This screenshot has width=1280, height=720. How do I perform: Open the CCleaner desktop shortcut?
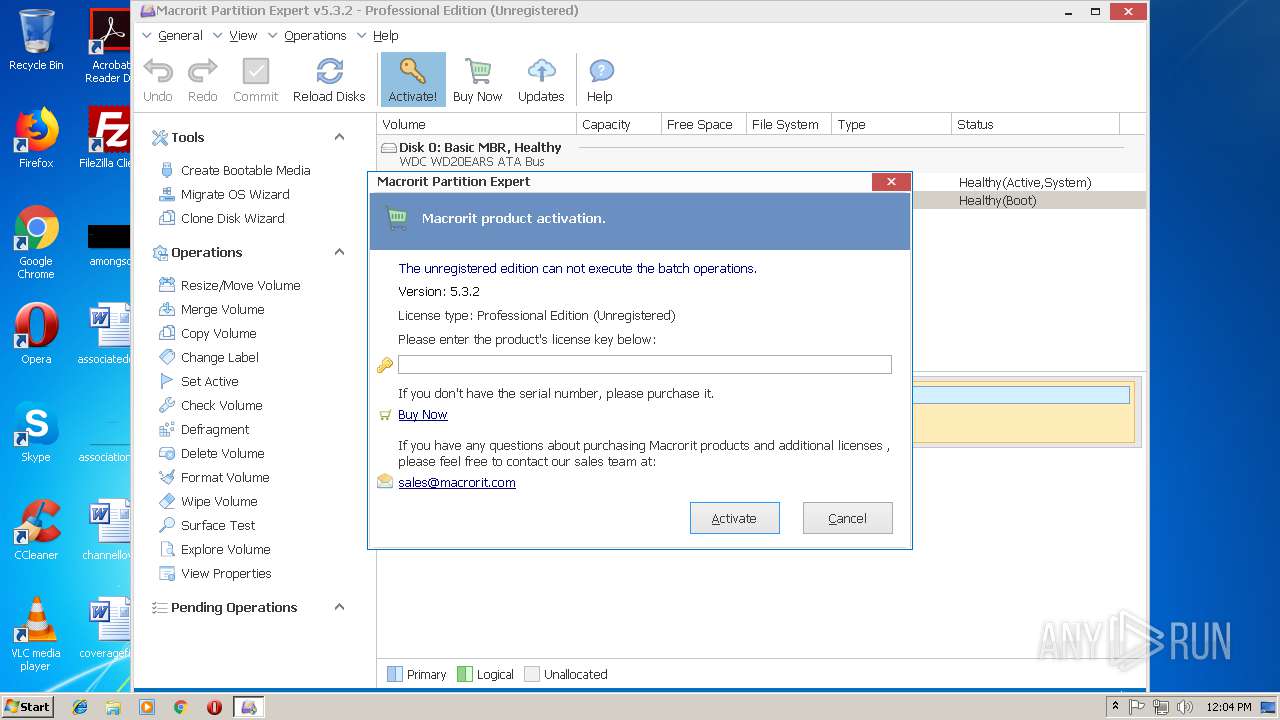36,530
